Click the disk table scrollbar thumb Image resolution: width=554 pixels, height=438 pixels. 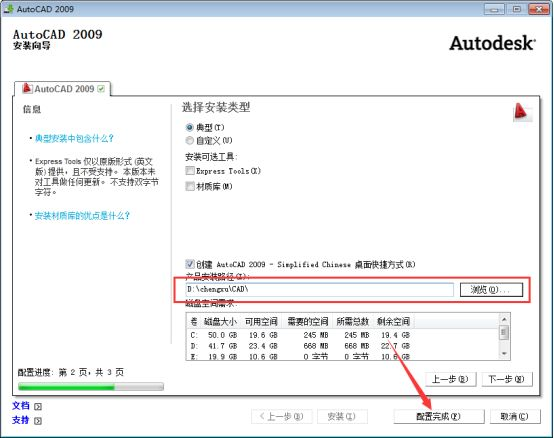504,333
